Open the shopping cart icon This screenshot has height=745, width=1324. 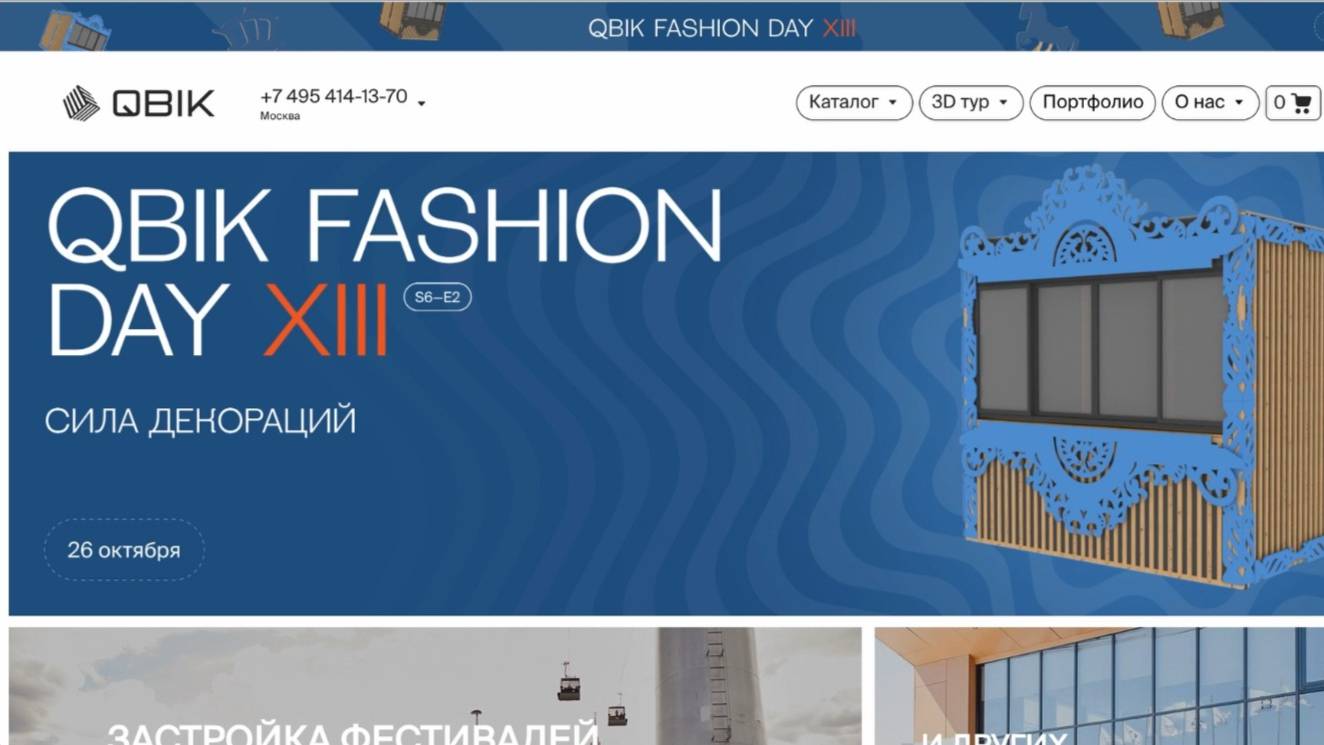1293,102
